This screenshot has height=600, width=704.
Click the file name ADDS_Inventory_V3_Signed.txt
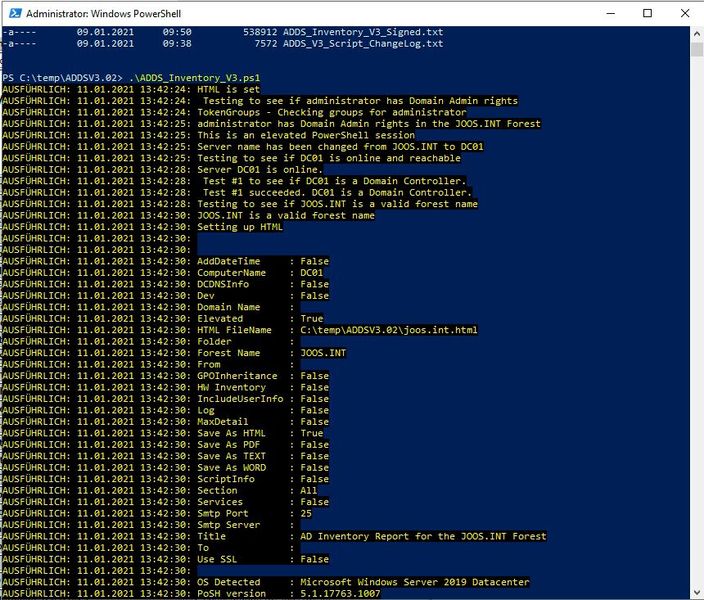[x=363, y=32]
